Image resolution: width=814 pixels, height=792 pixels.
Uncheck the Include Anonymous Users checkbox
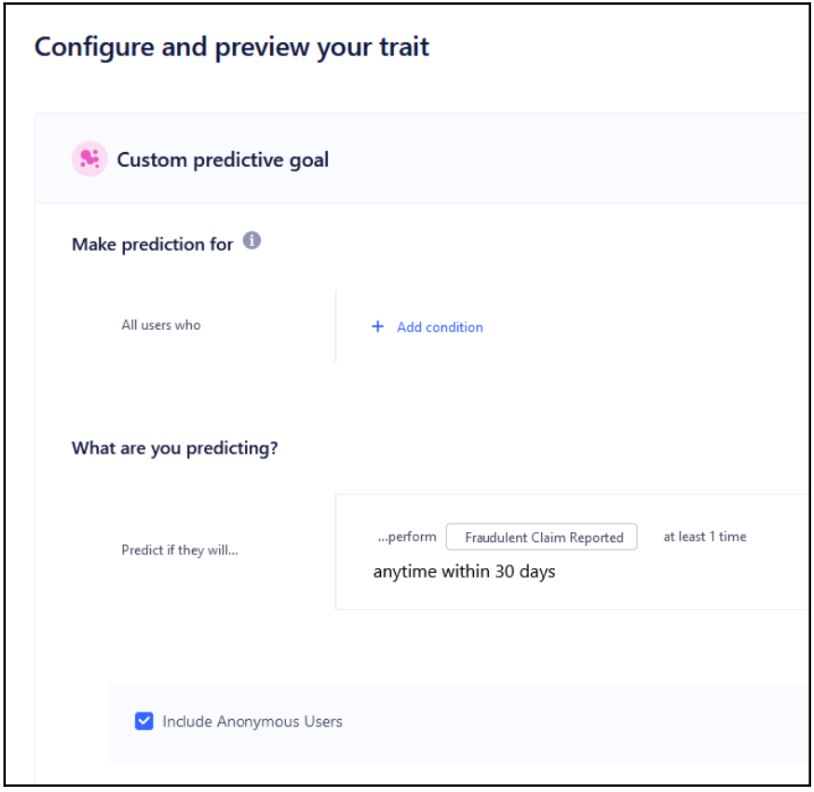(143, 720)
